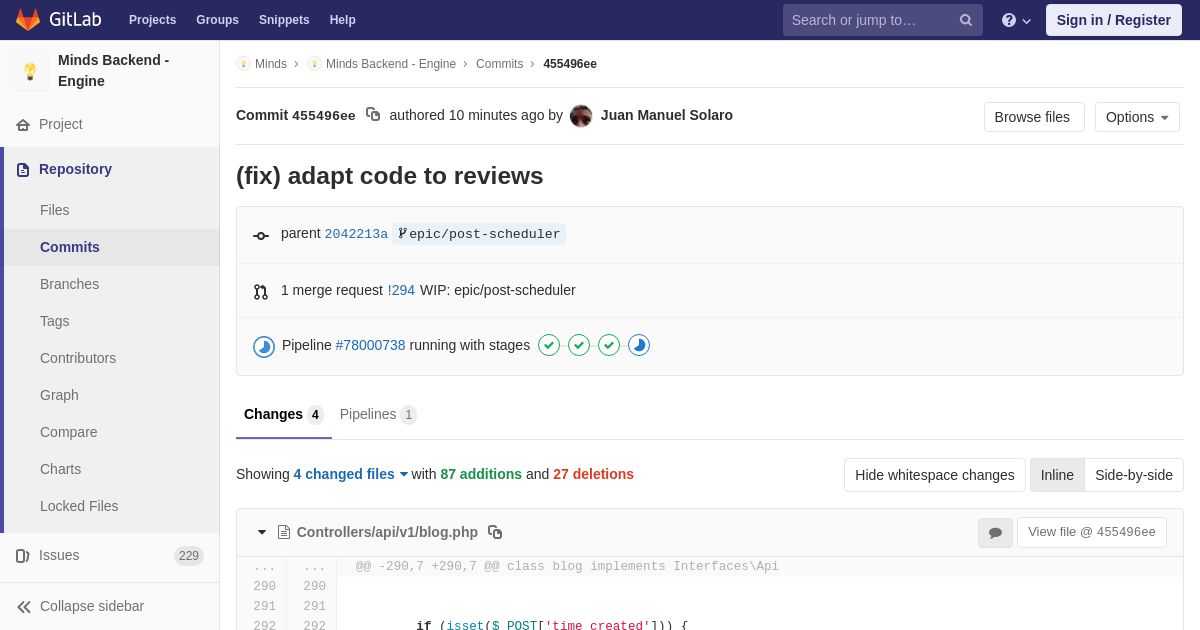The height and width of the screenshot is (630, 1200).
Task: Click the collapse sidebar chevrons icon
Action: 24,607
